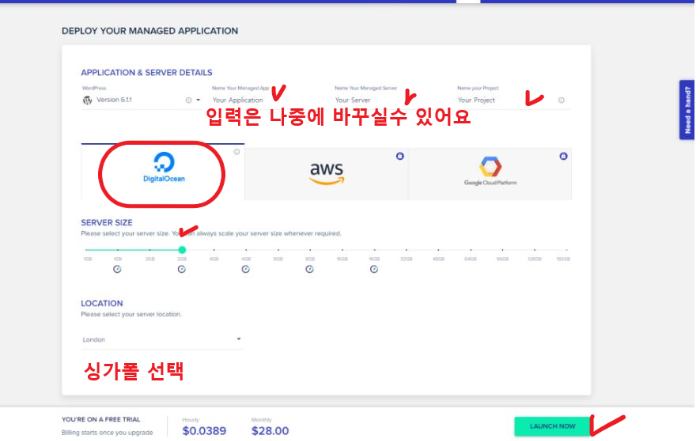Click the $0.0389 hourly price
The height and width of the screenshot is (441, 700).
tap(204, 431)
